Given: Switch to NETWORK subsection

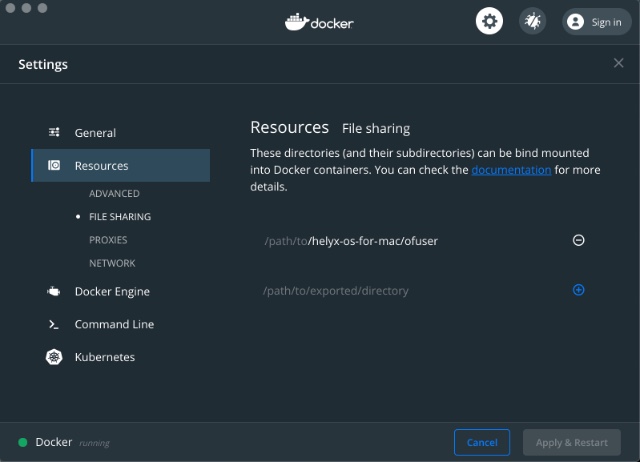Looking at the screenshot, I should pos(112,263).
